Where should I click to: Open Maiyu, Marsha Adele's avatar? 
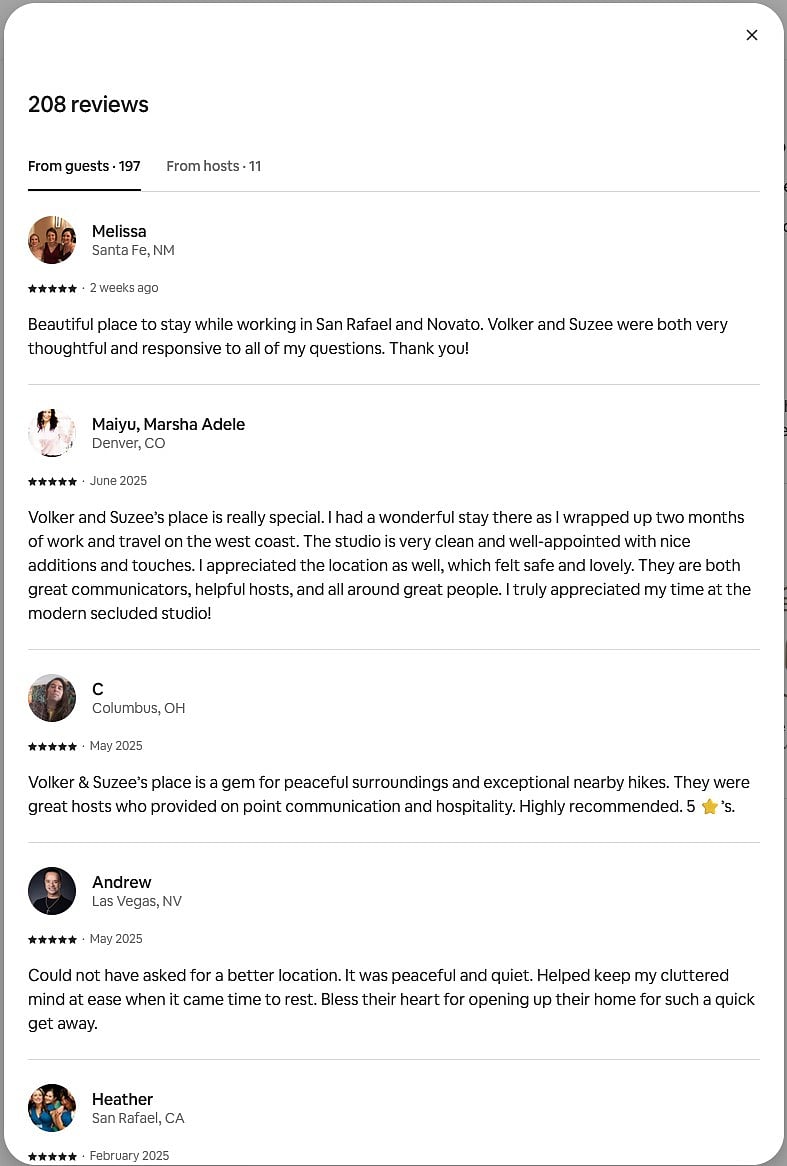click(x=52, y=433)
